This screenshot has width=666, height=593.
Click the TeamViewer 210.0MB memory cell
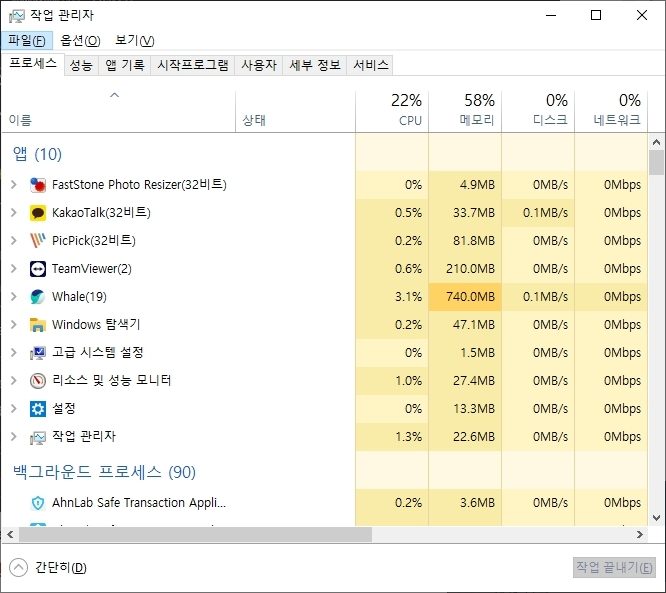click(465, 269)
